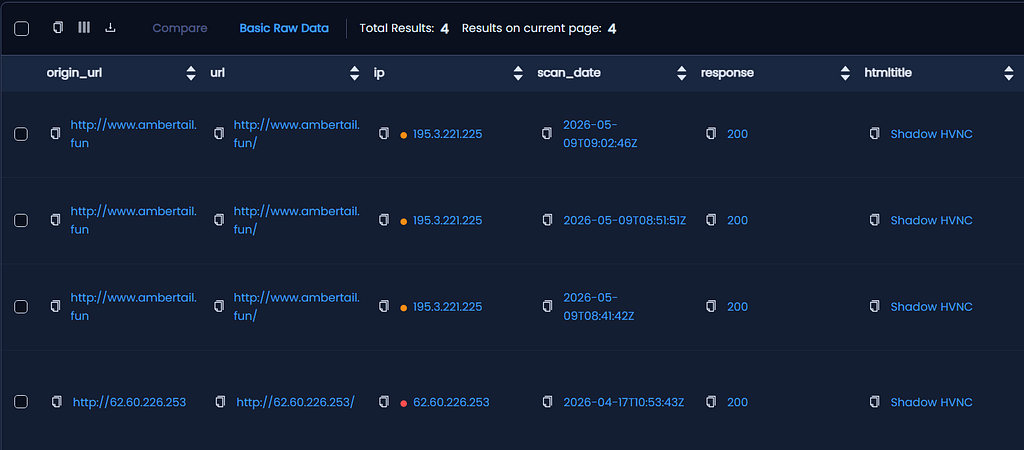Copy IP in the 08:41:42Z row
The width and height of the screenshot is (1024, 450).
(384, 306)
